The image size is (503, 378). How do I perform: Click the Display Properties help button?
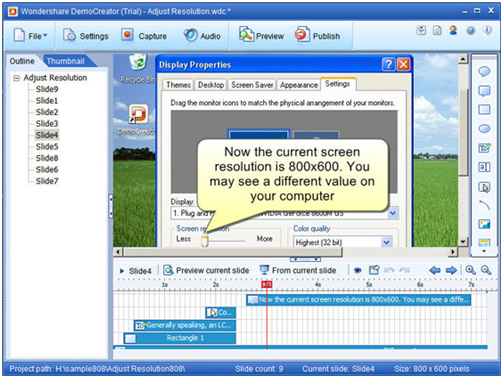pyautogui.click(x=388, y=64)
